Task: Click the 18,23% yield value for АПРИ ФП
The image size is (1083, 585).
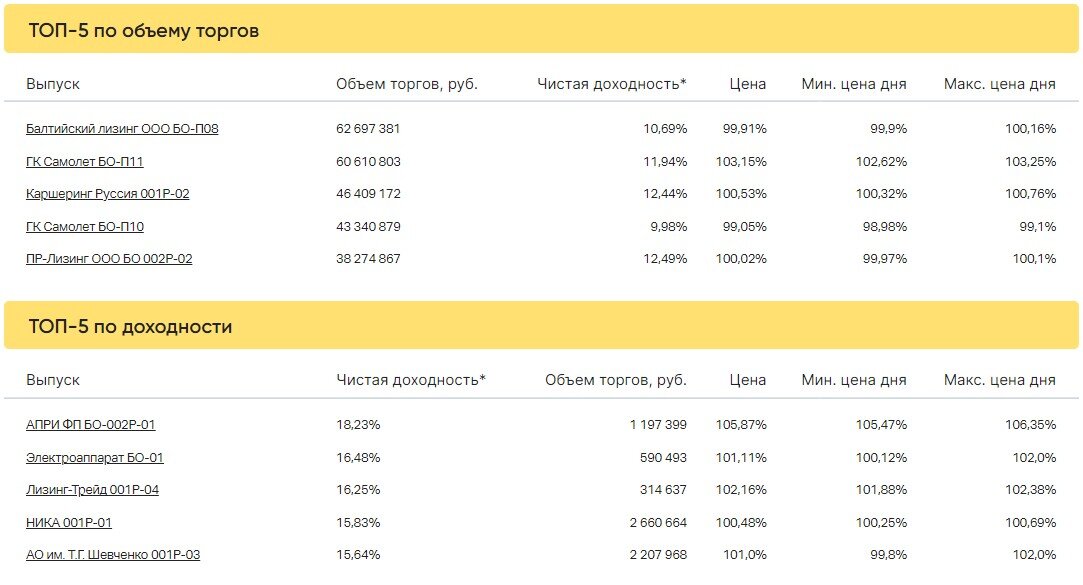Action: tap(358, 425)
